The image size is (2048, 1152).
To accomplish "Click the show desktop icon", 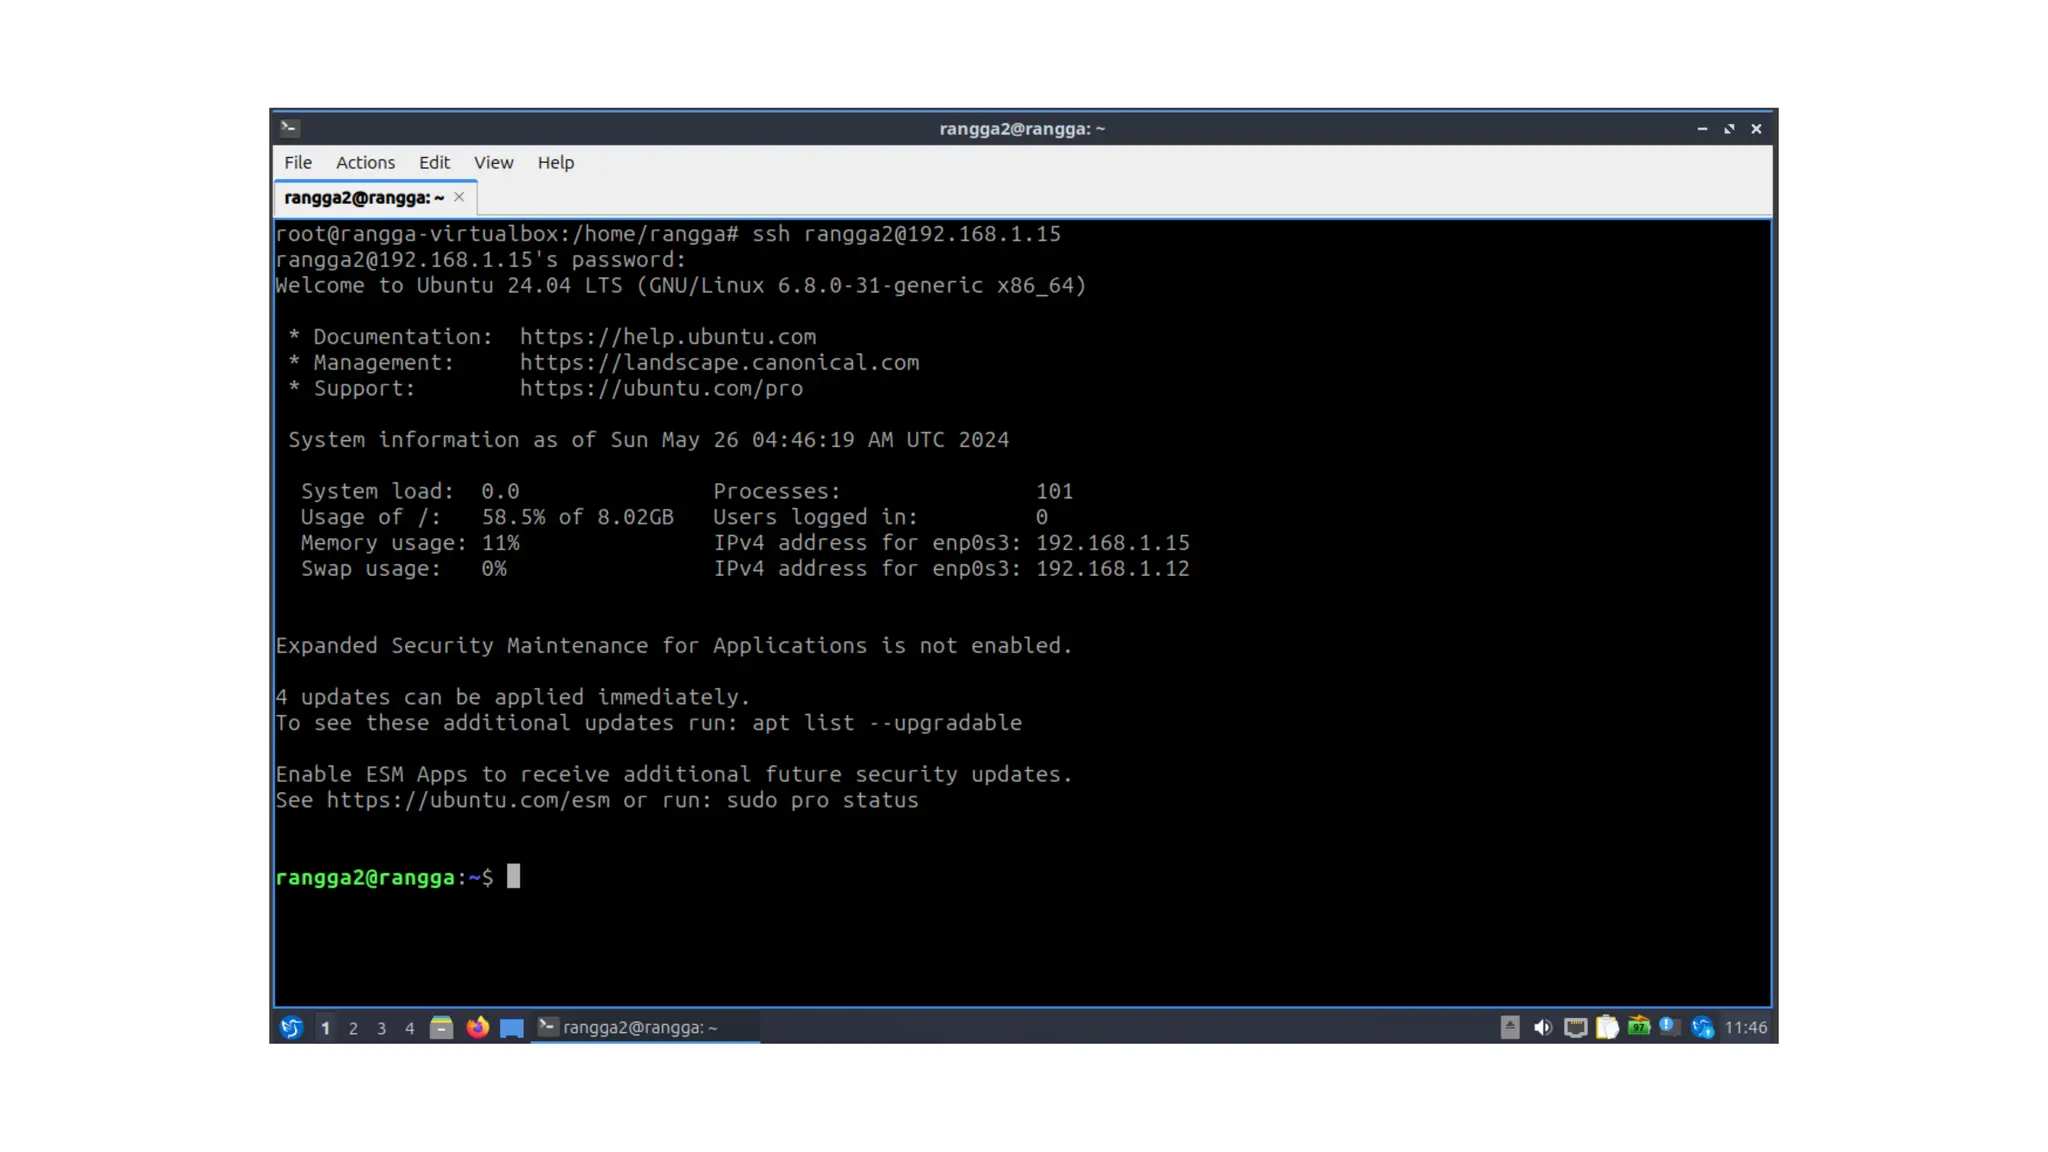I will tap(511, 1027).
